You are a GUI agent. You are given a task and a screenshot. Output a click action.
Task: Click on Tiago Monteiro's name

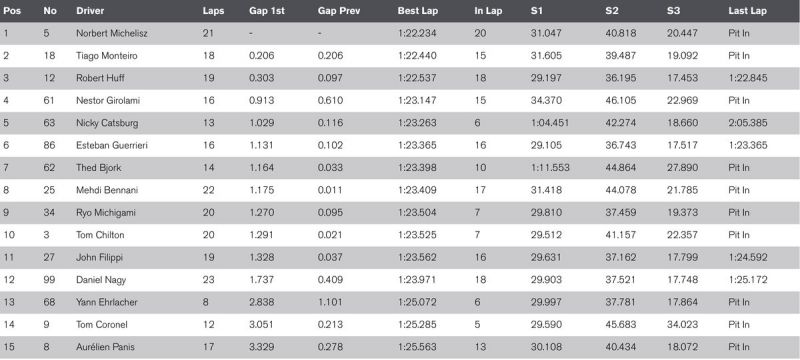pos(107,56)
